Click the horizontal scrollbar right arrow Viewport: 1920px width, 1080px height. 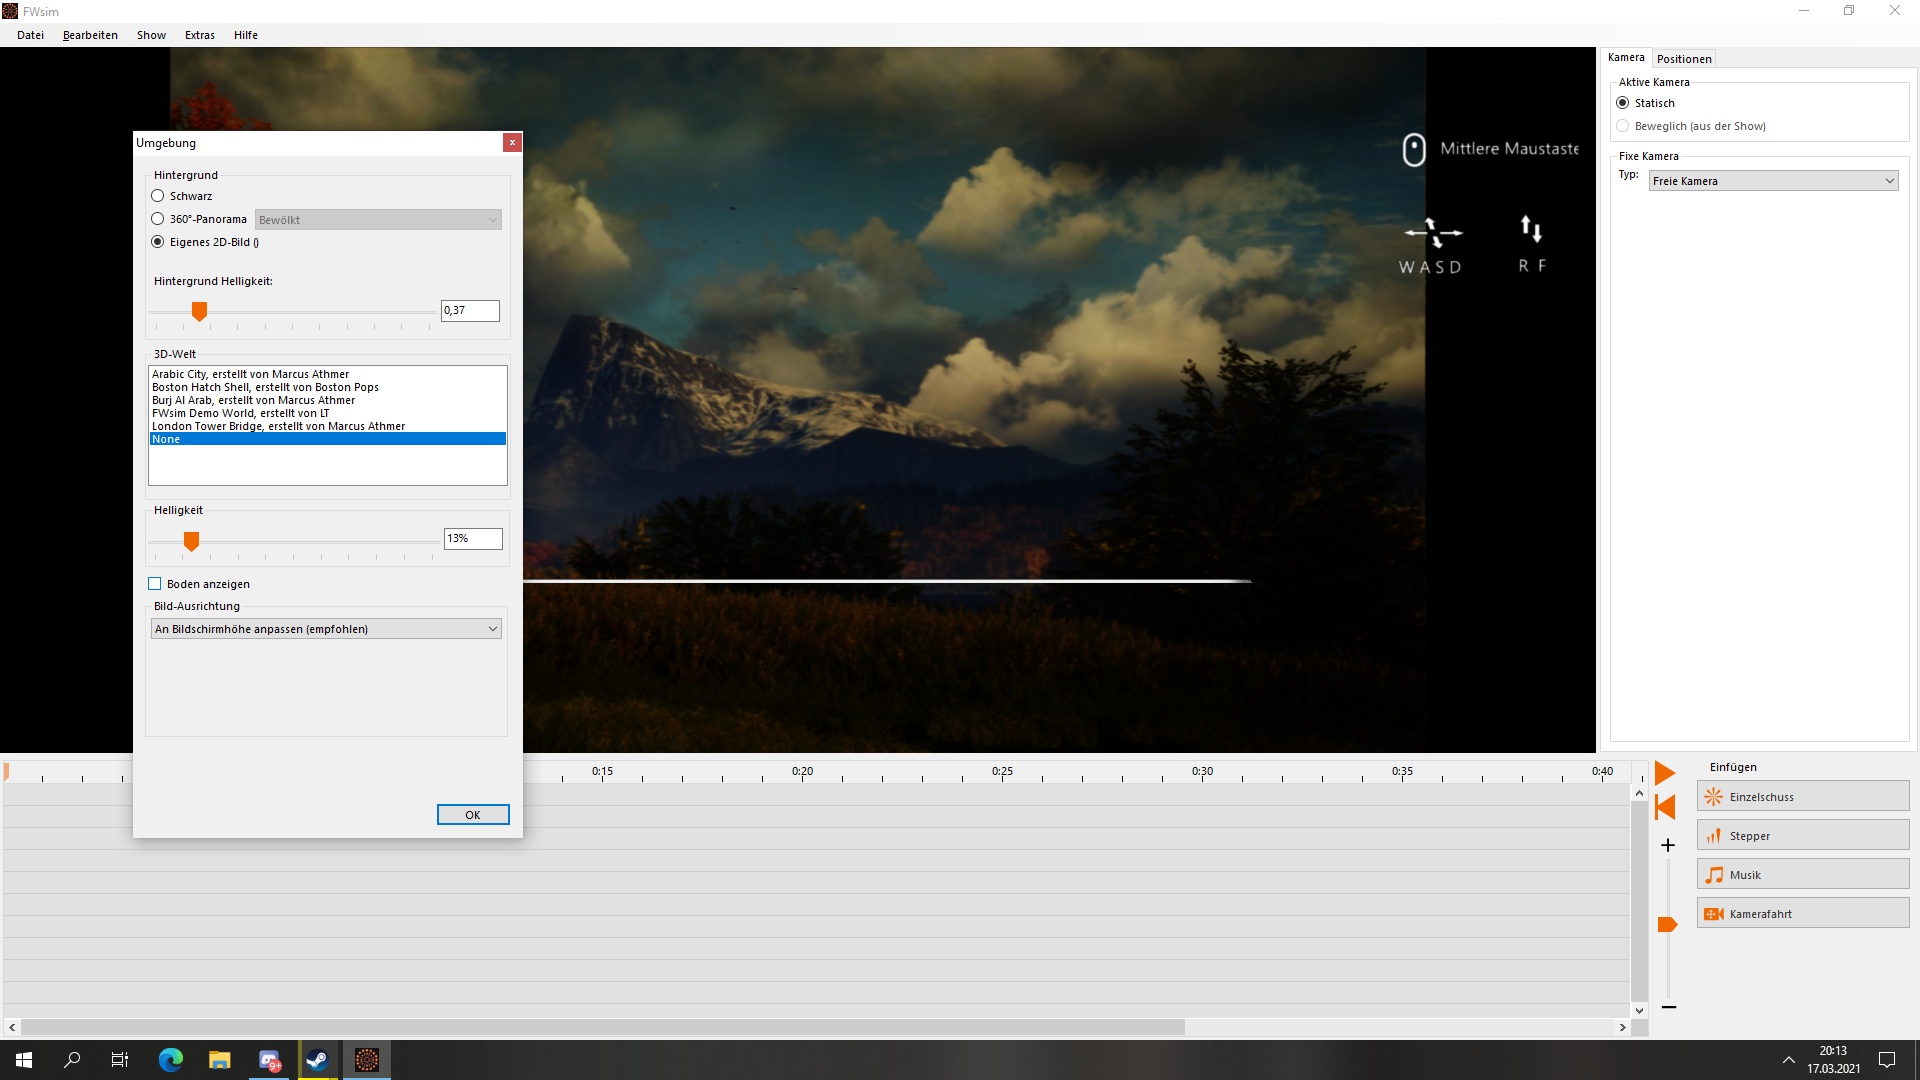[x=1622, y=1027]
